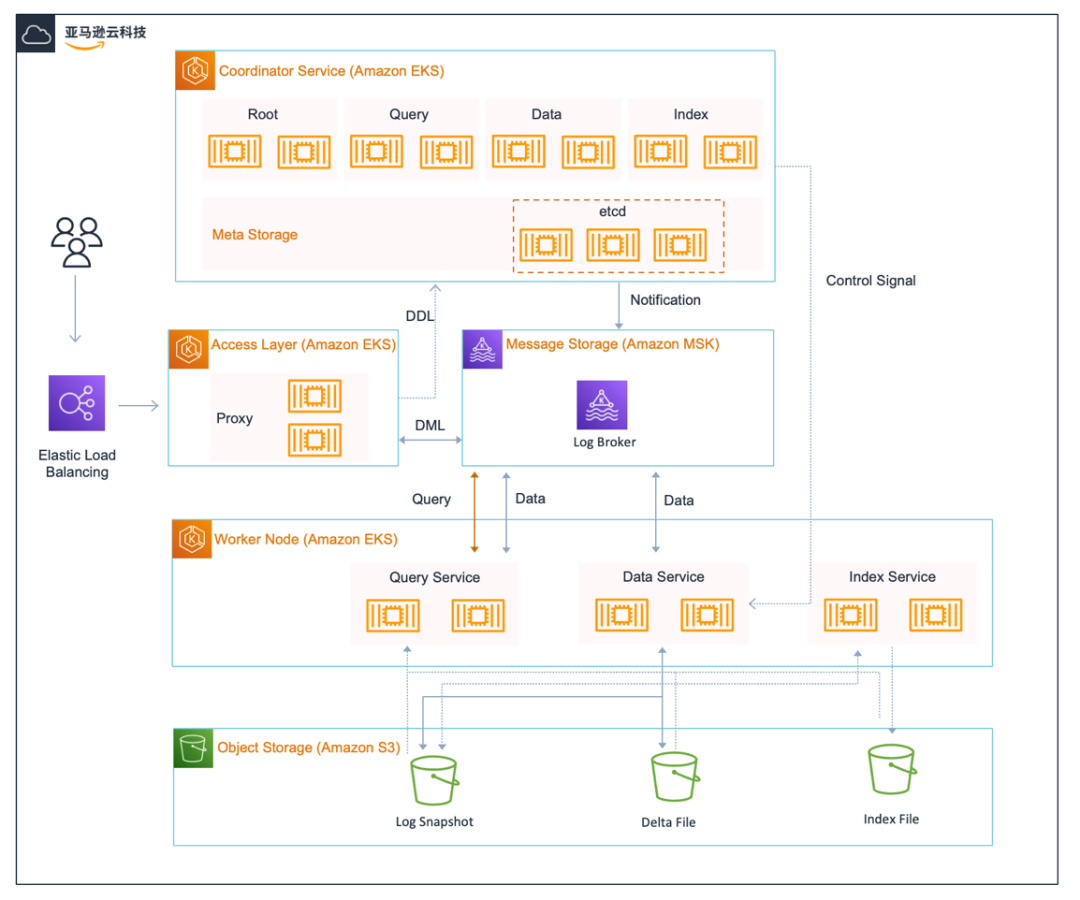
Task: Click the second container icon under Root
Action: (304, 151)
